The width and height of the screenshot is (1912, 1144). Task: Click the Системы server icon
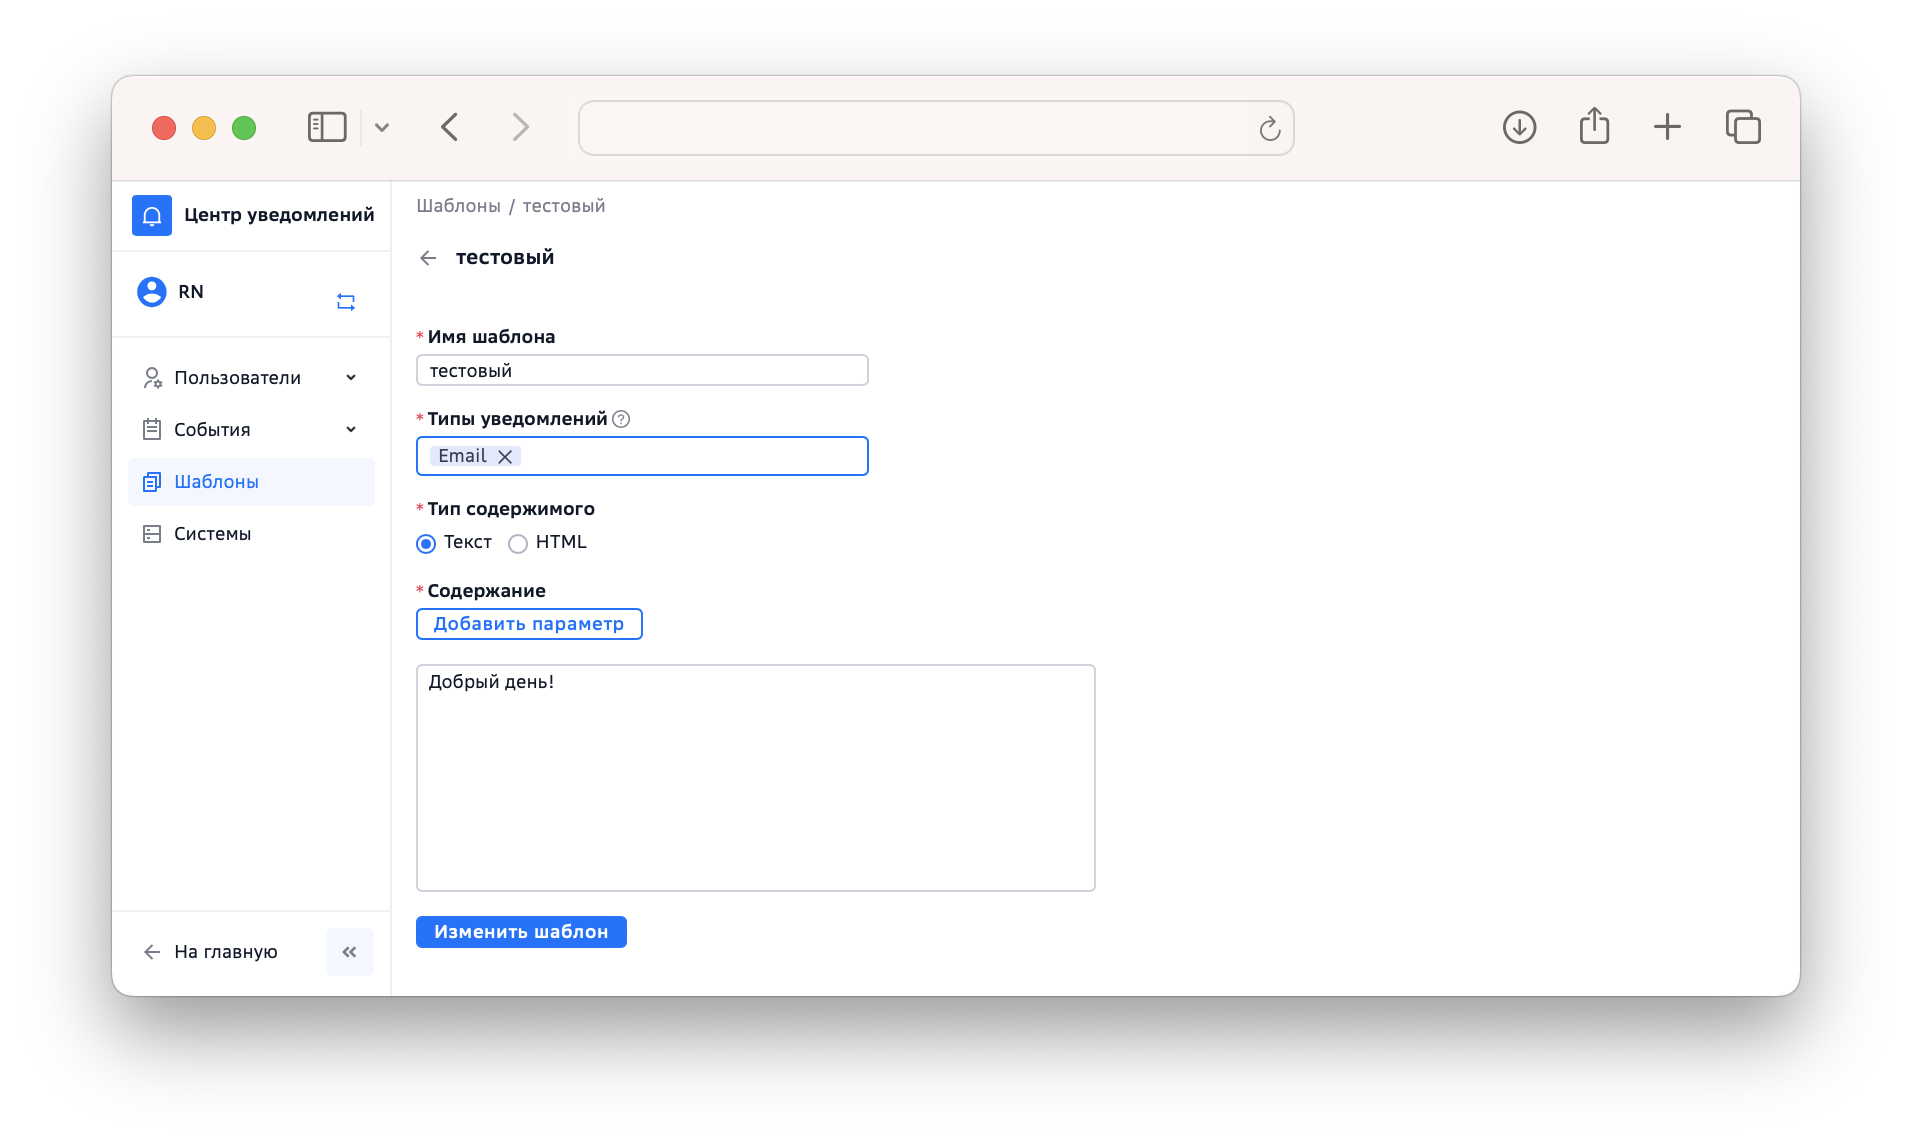[152, 534]
